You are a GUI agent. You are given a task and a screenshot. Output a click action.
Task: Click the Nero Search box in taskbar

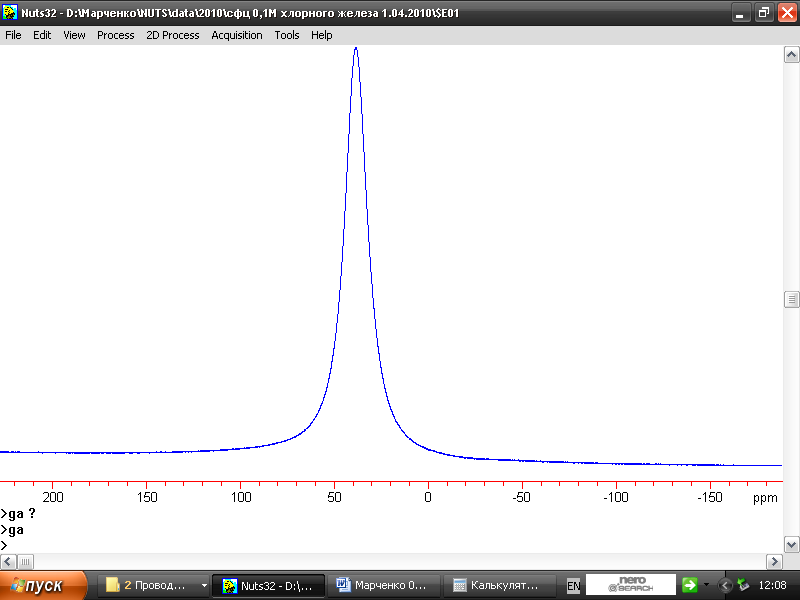pyautogui.click(x=631, y=585)
